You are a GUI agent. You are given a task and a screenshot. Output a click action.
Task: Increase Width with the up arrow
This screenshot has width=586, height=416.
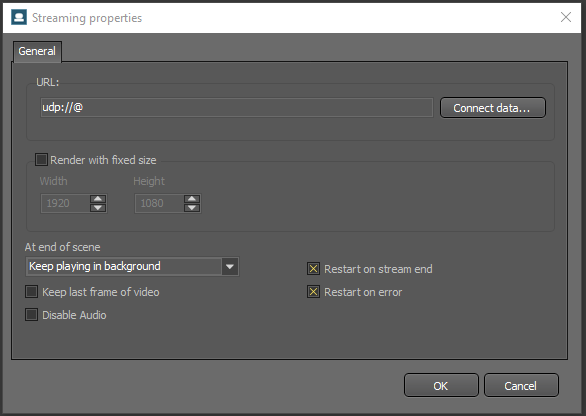click(x=98, y=199)
